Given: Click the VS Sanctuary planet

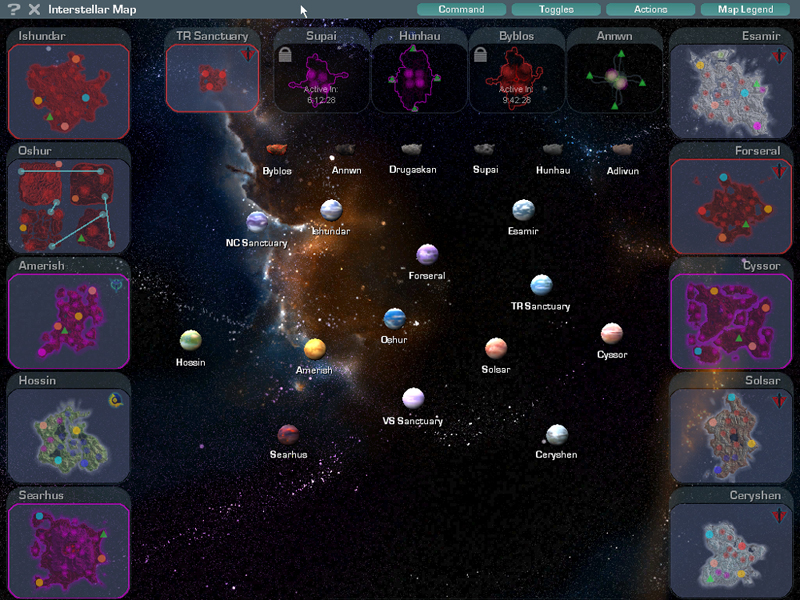Looking at the screenshot, I should coord(413,398).
